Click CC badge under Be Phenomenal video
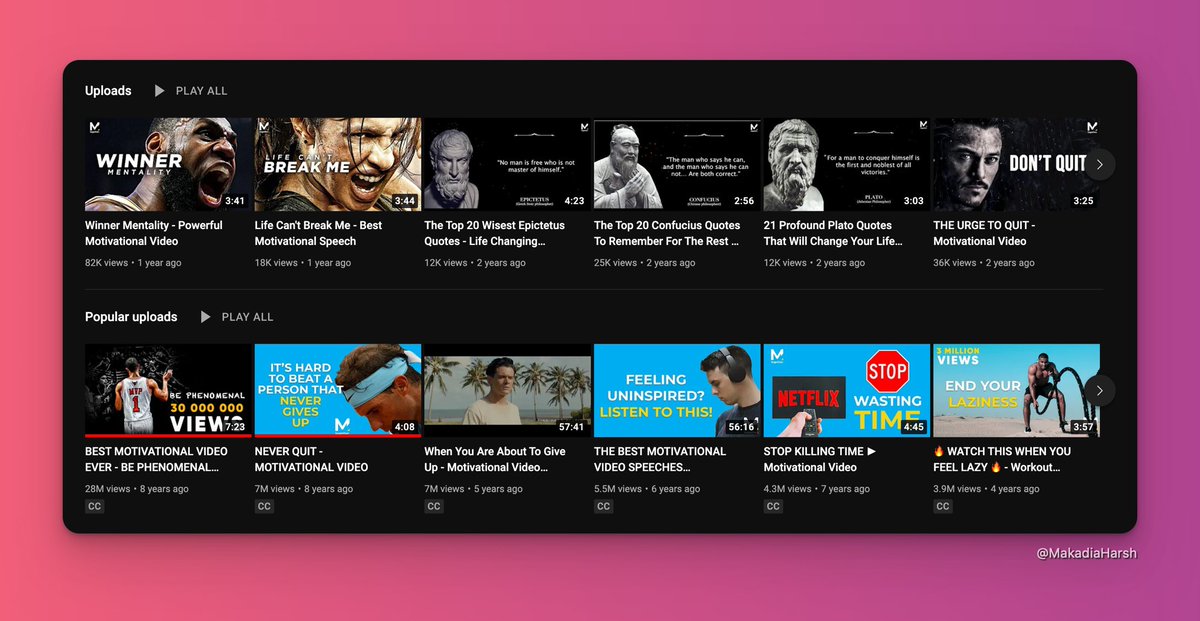The height and width of the screenshot is (621, 1200). (x=94, y=506)
